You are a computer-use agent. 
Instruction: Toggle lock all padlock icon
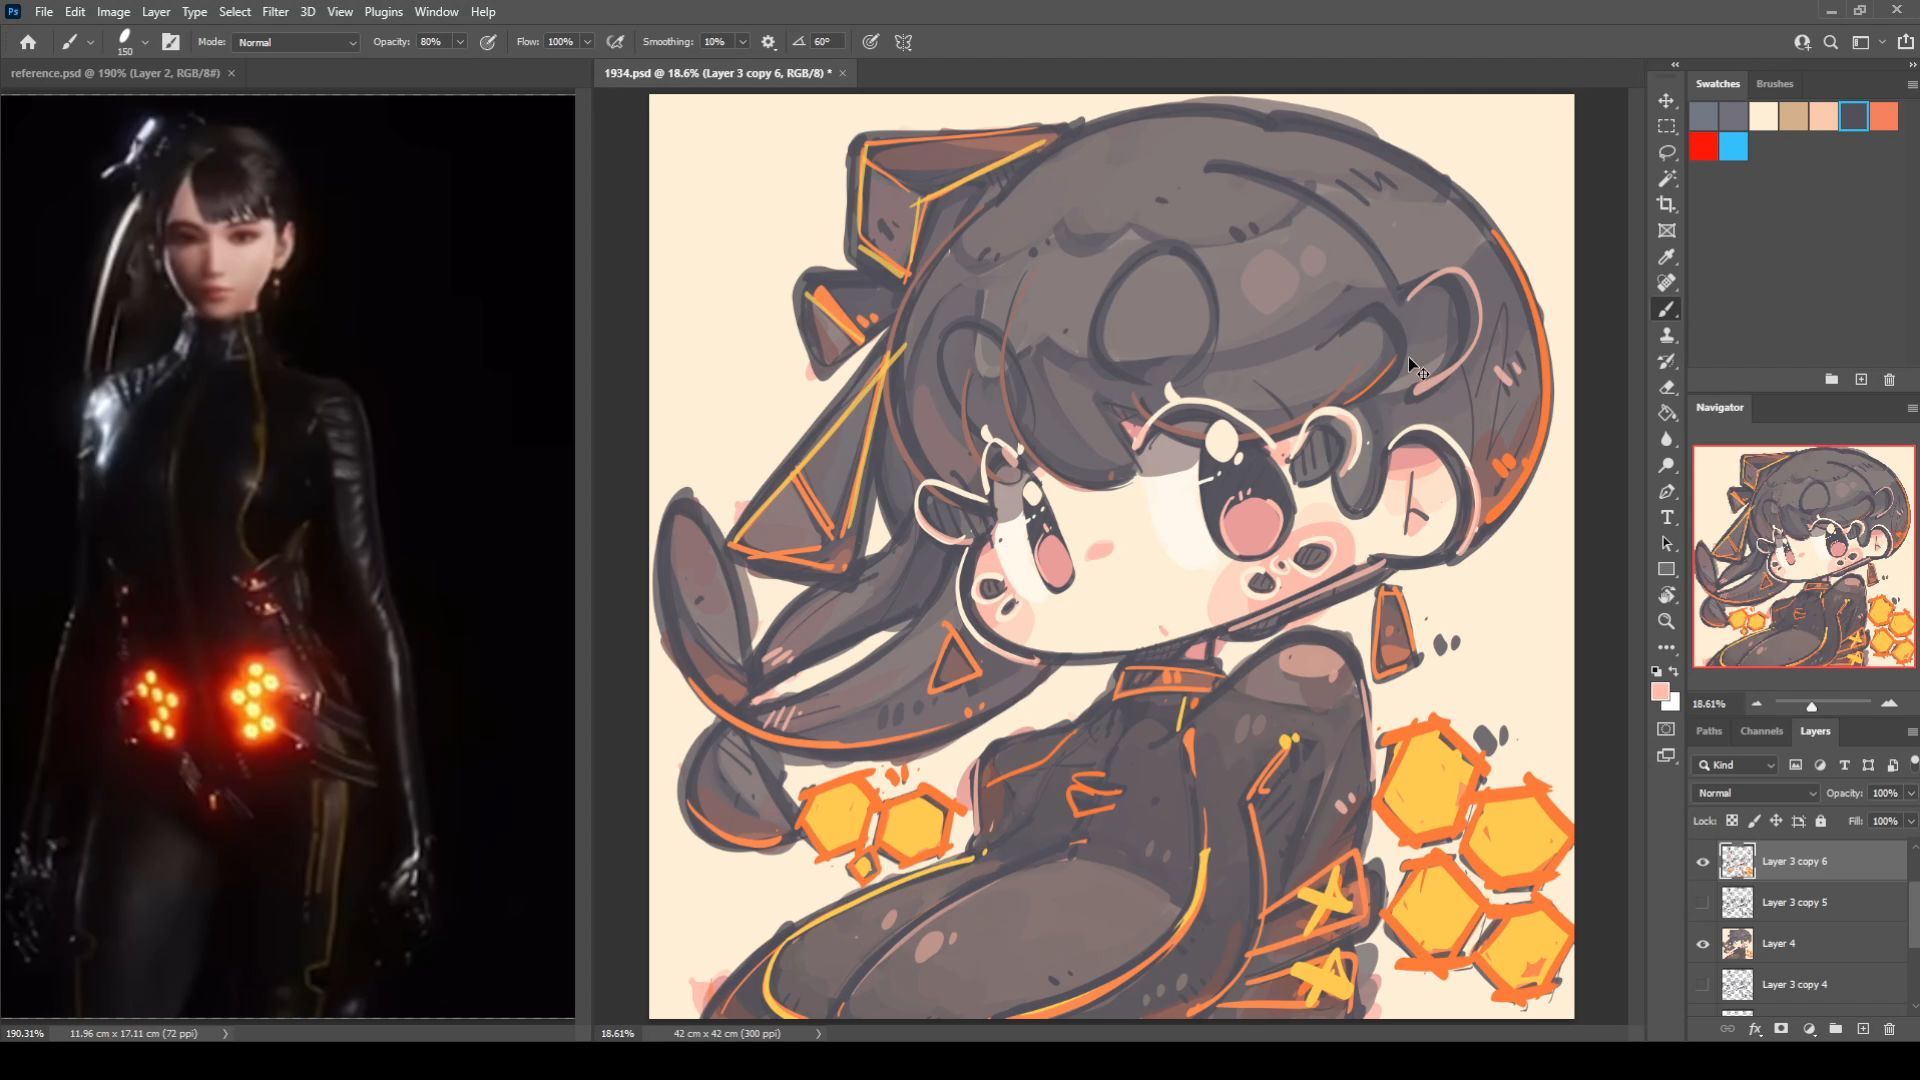tap(1821, 821)
